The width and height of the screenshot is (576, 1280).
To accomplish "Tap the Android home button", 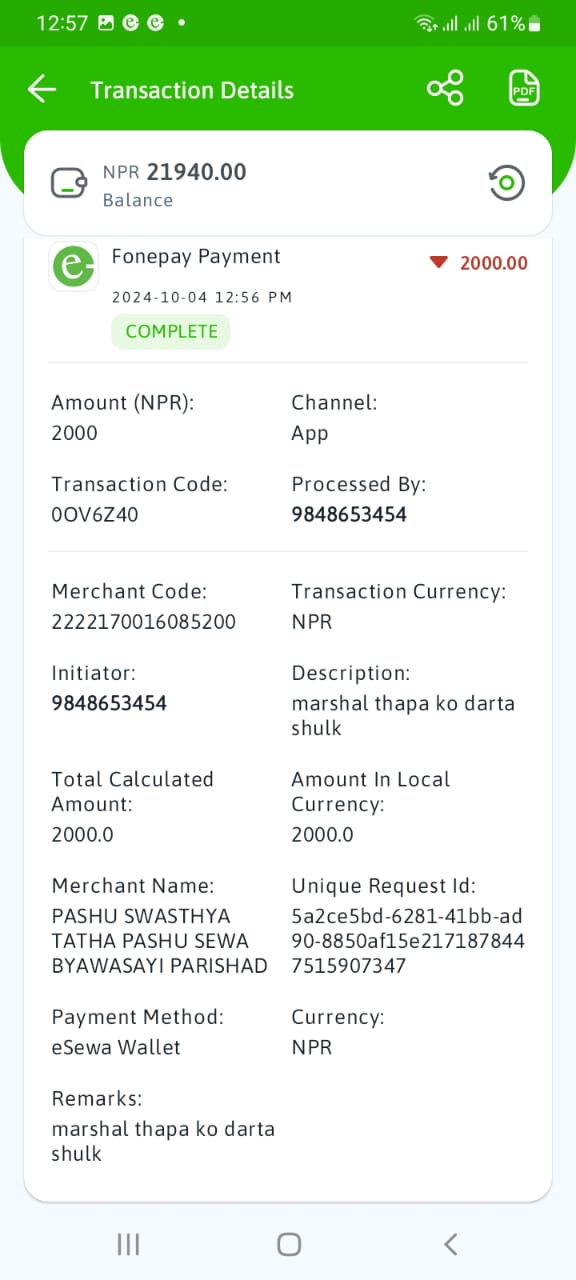I will coord(289,1244).
